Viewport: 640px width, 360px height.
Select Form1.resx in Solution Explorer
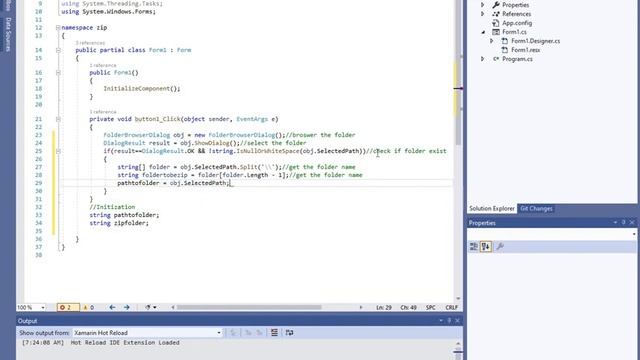(x=526, y=50)
